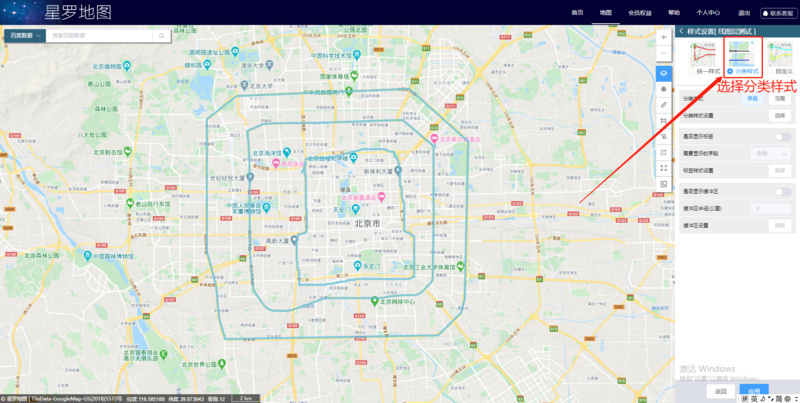Click the 北京网球中心 green marker
Viewport: 800px width, 403px height.
(374, 301)
